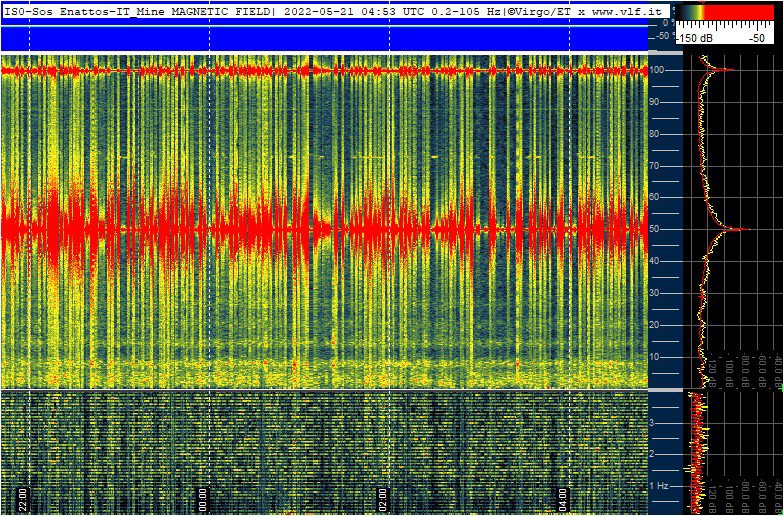Click the yellow-green band of the color scale

(698, 12)
